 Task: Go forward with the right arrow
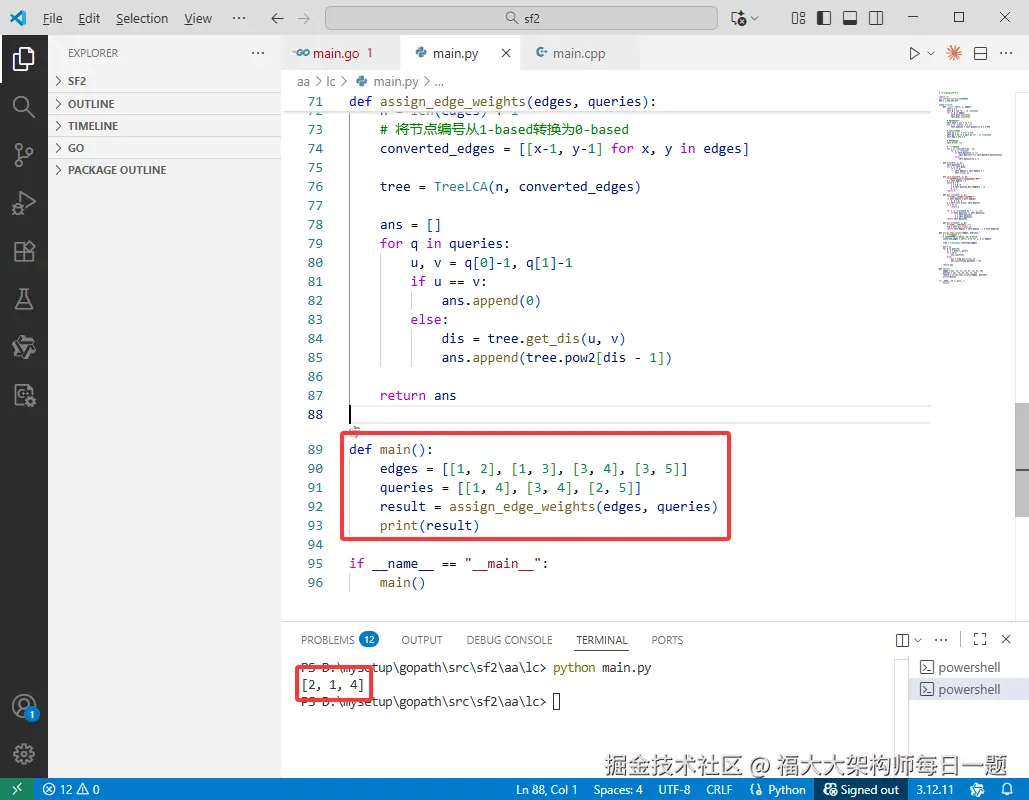click(303, 18)
